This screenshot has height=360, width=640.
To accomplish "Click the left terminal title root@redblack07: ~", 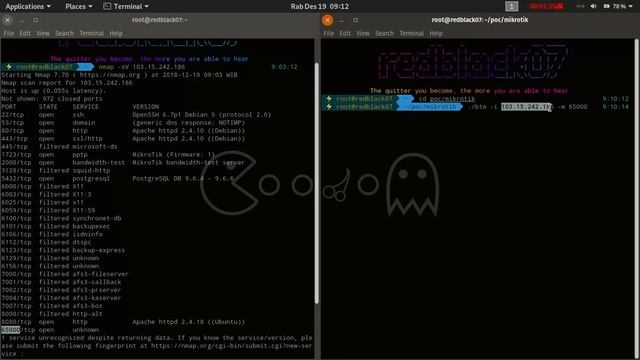I will pos(160,20).
